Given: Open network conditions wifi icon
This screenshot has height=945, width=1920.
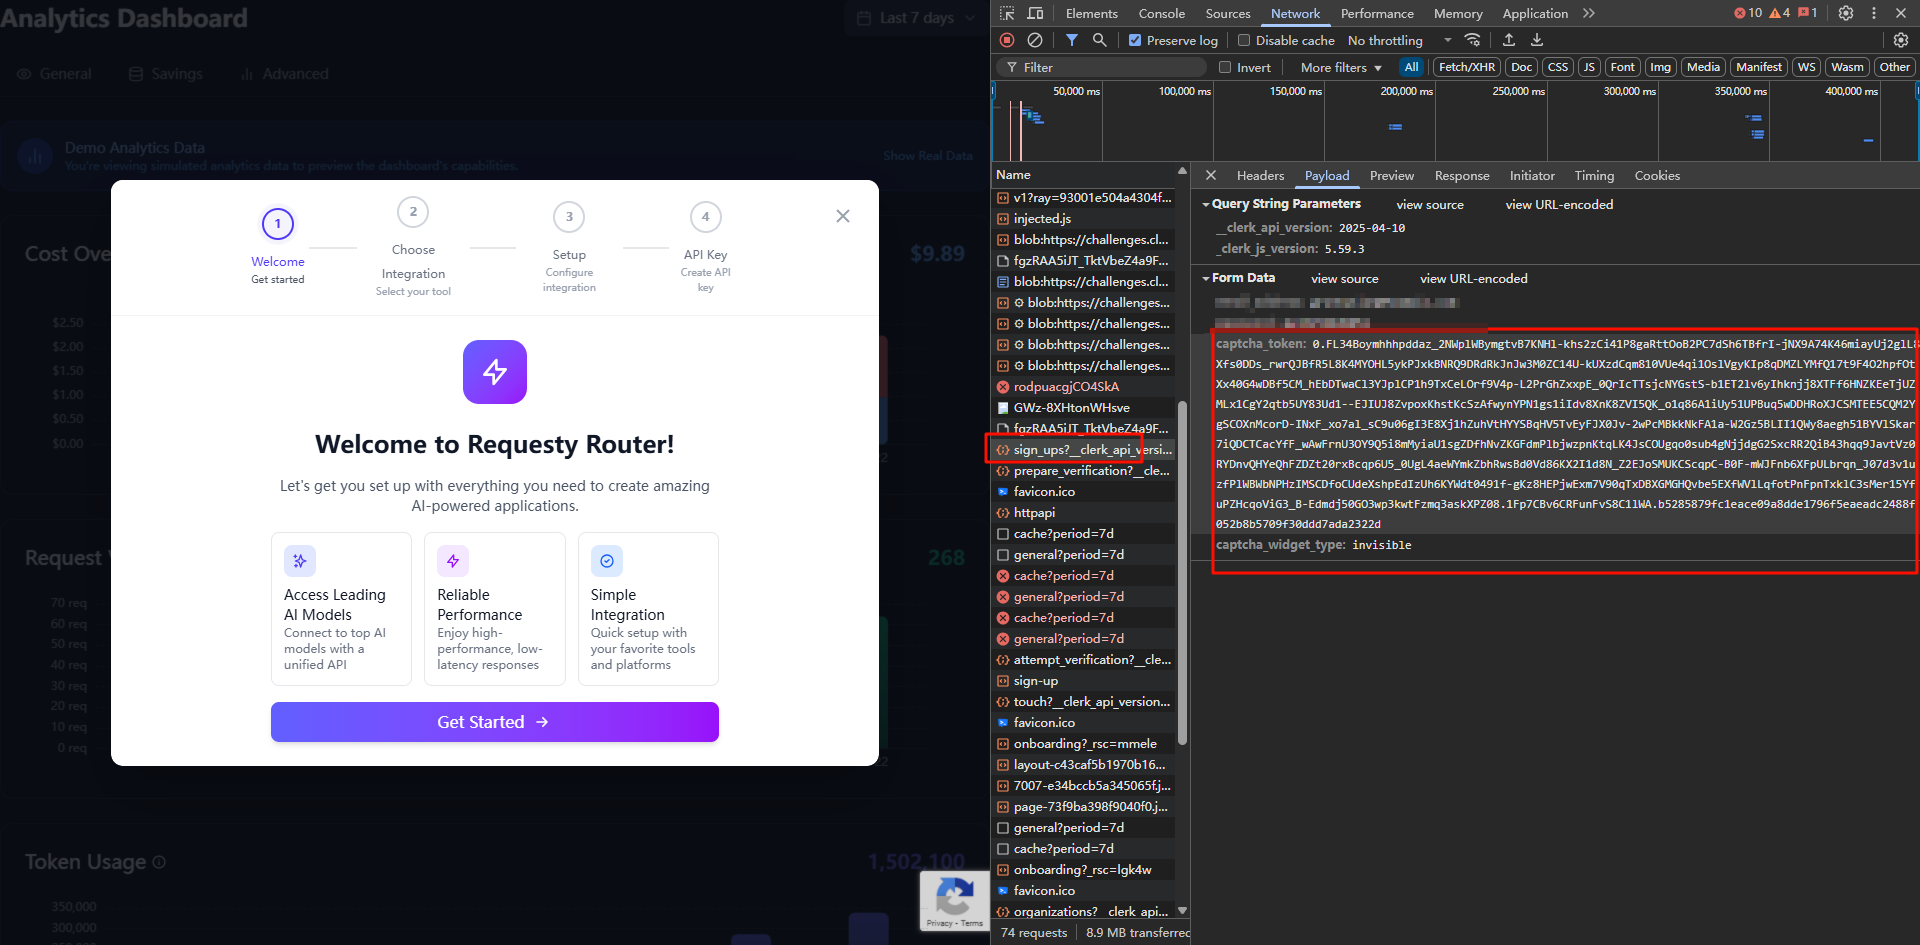Looking at the screenshot, I should click(1472, 40).
